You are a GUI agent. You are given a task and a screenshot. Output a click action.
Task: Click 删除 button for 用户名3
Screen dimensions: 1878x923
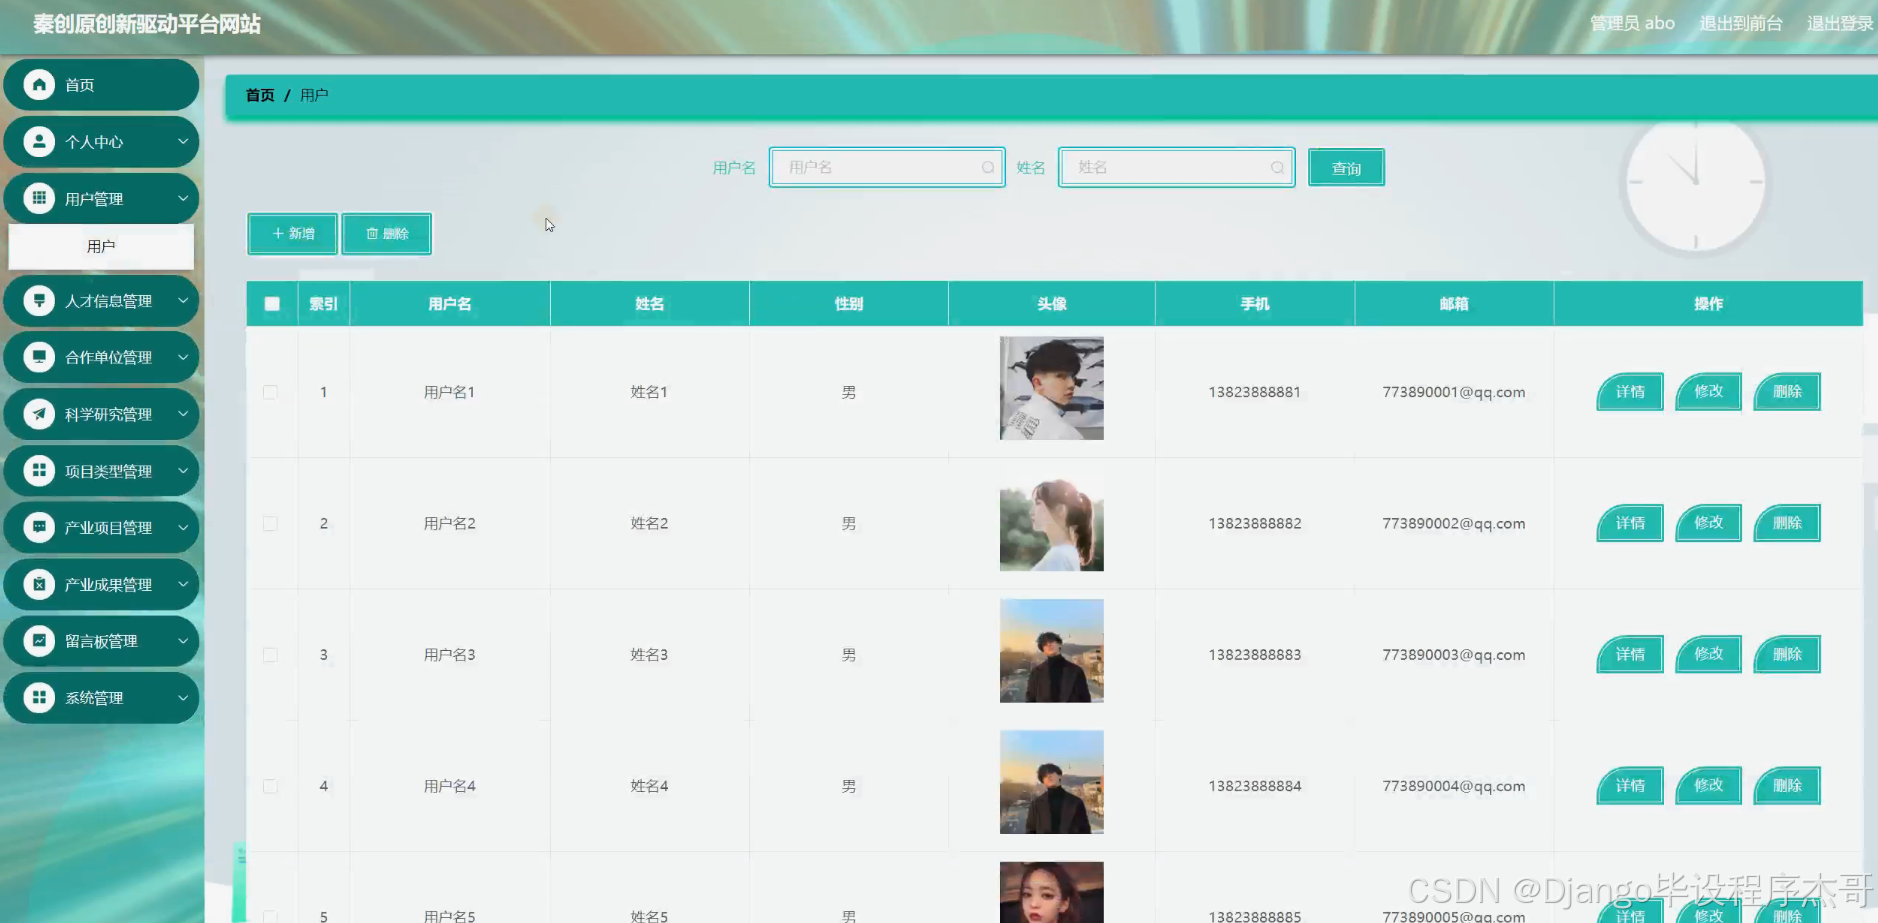(1787, 654)
